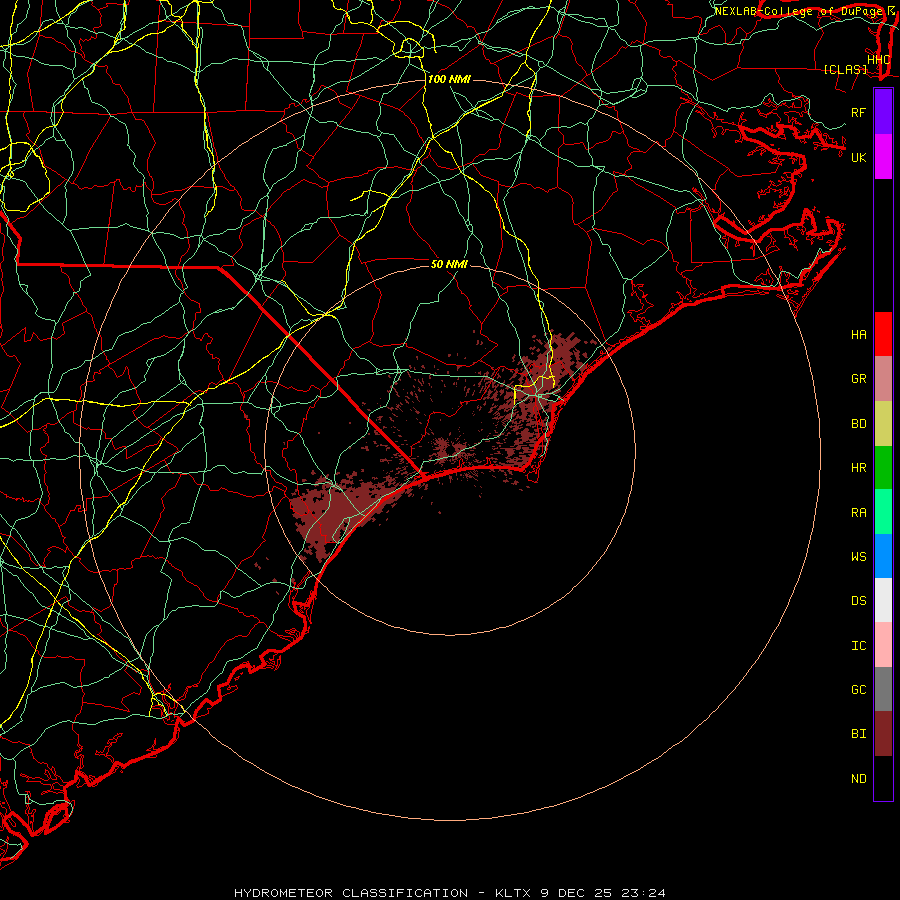The image size is (900, 900).
Task: Click the 100 NMI range ring label
Action: click(449, 79)
